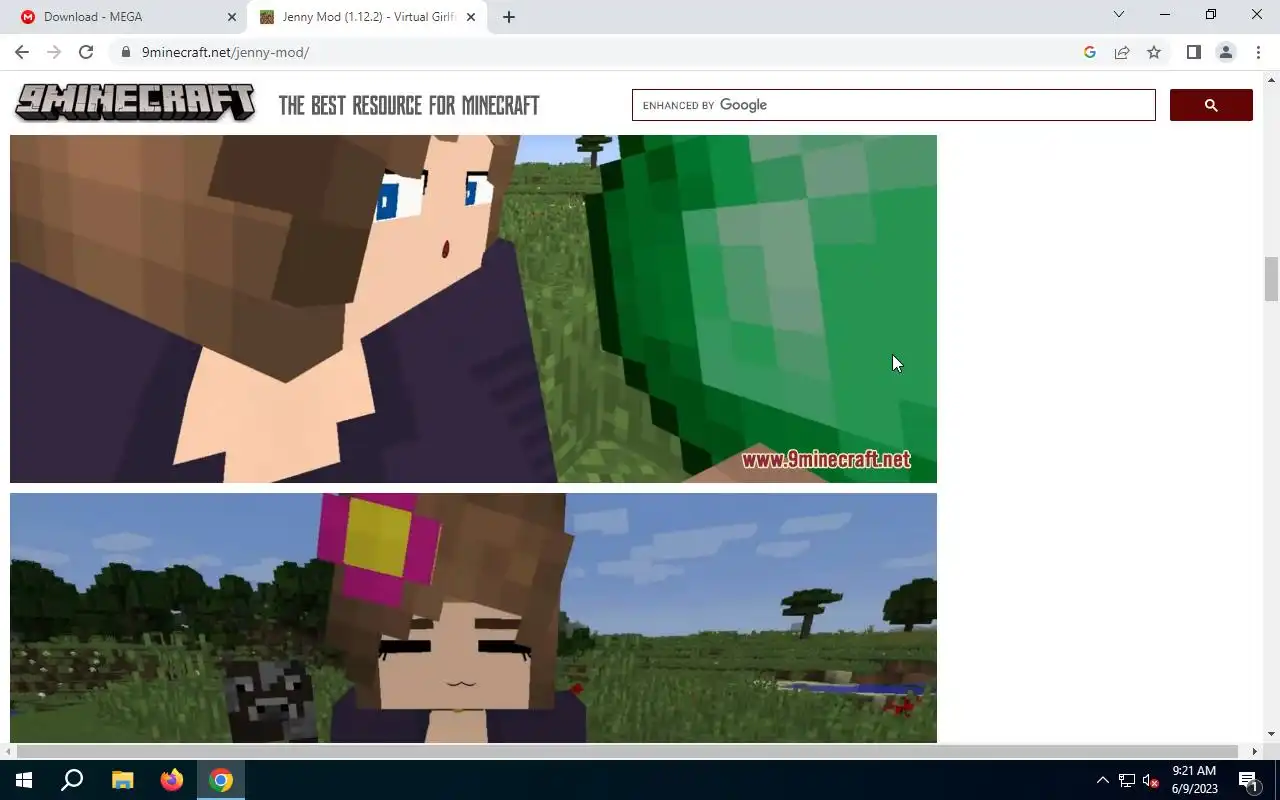The width and height of the screenshot is (1280, 800).
Task: Open the muted volume tray icon
Action: pyautogui.click(x=1151, y=780)
